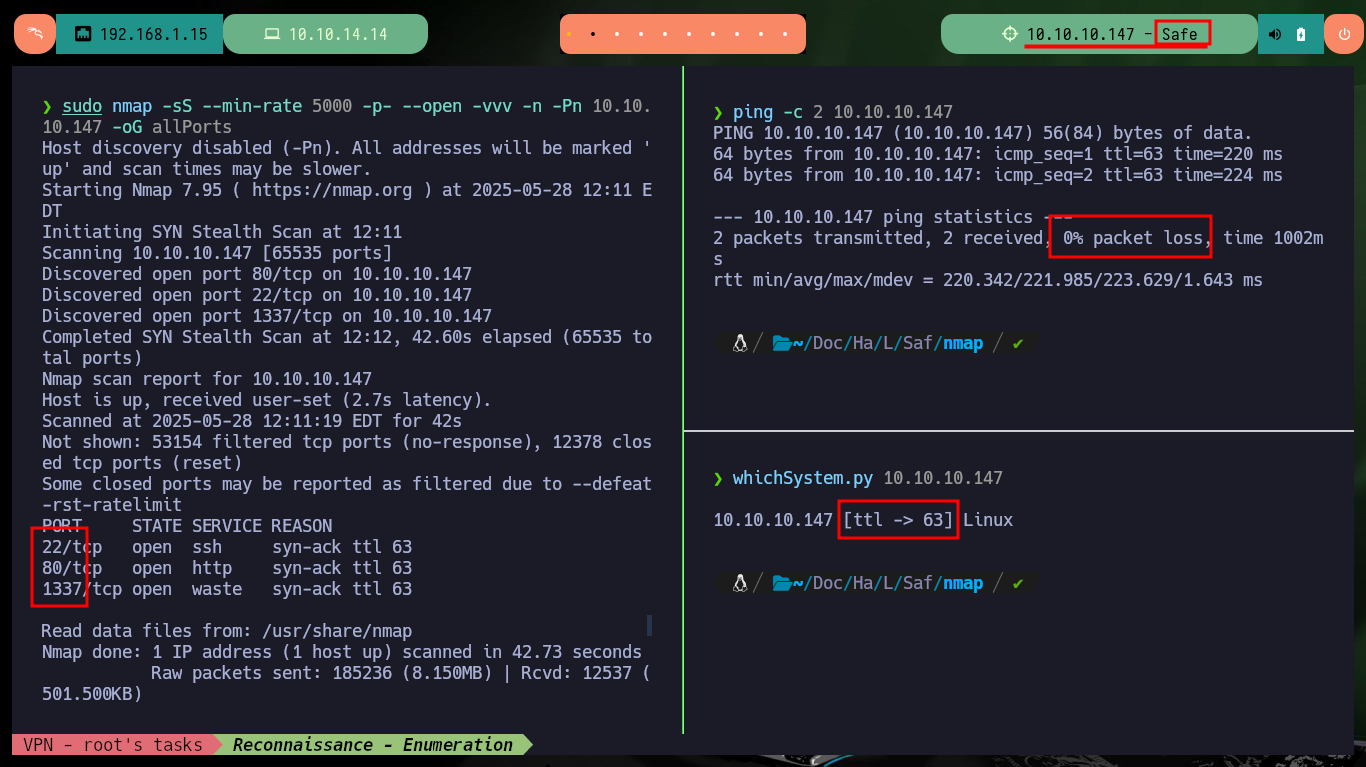Click the "[ttl -> 63]" result text
The height and width of the screenshot is (767, 1366).
(898, 520)
